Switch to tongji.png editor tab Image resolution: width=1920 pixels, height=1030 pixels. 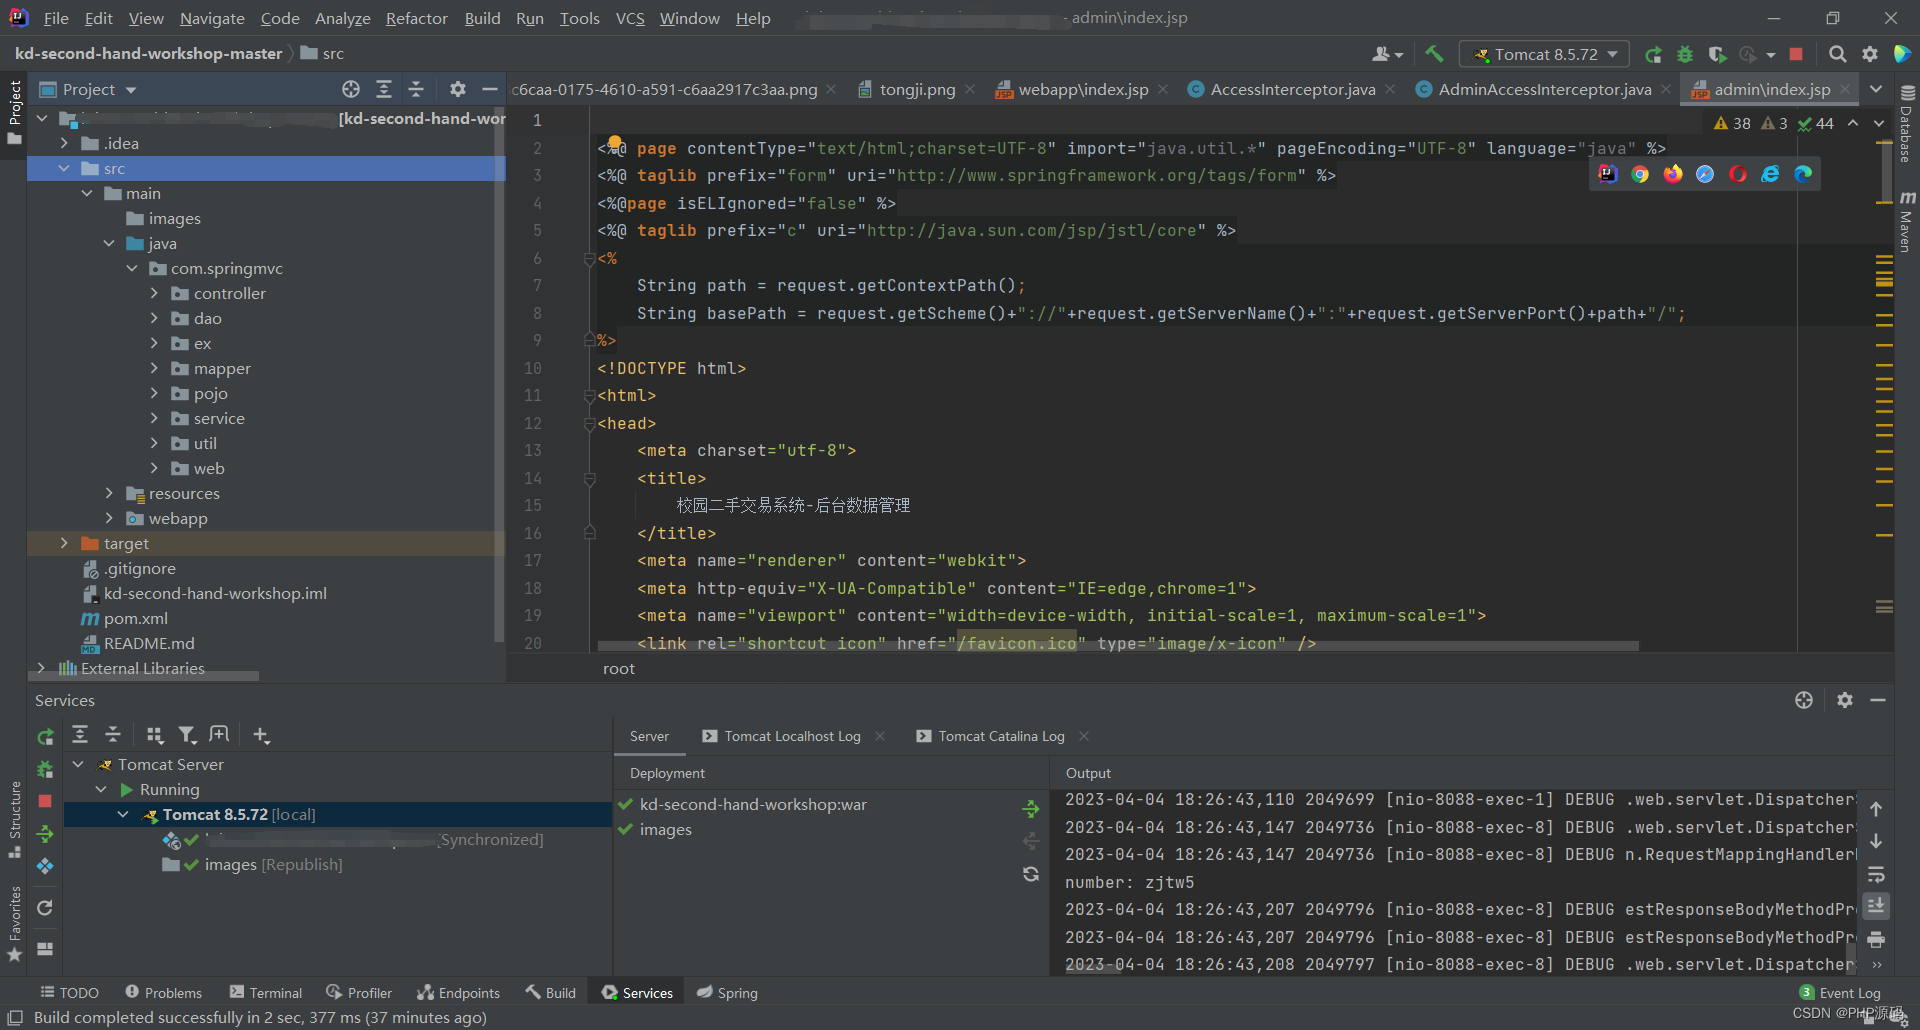(917, 89)
